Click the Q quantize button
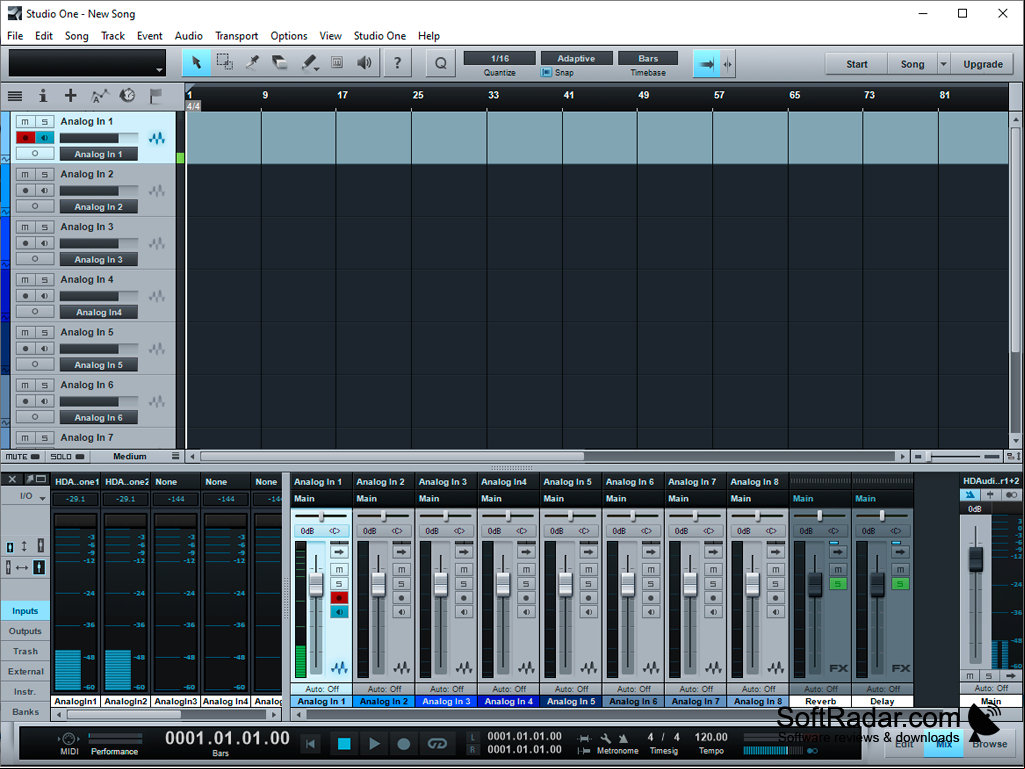This screenshot has height=769, width=1025. [441, 63]
